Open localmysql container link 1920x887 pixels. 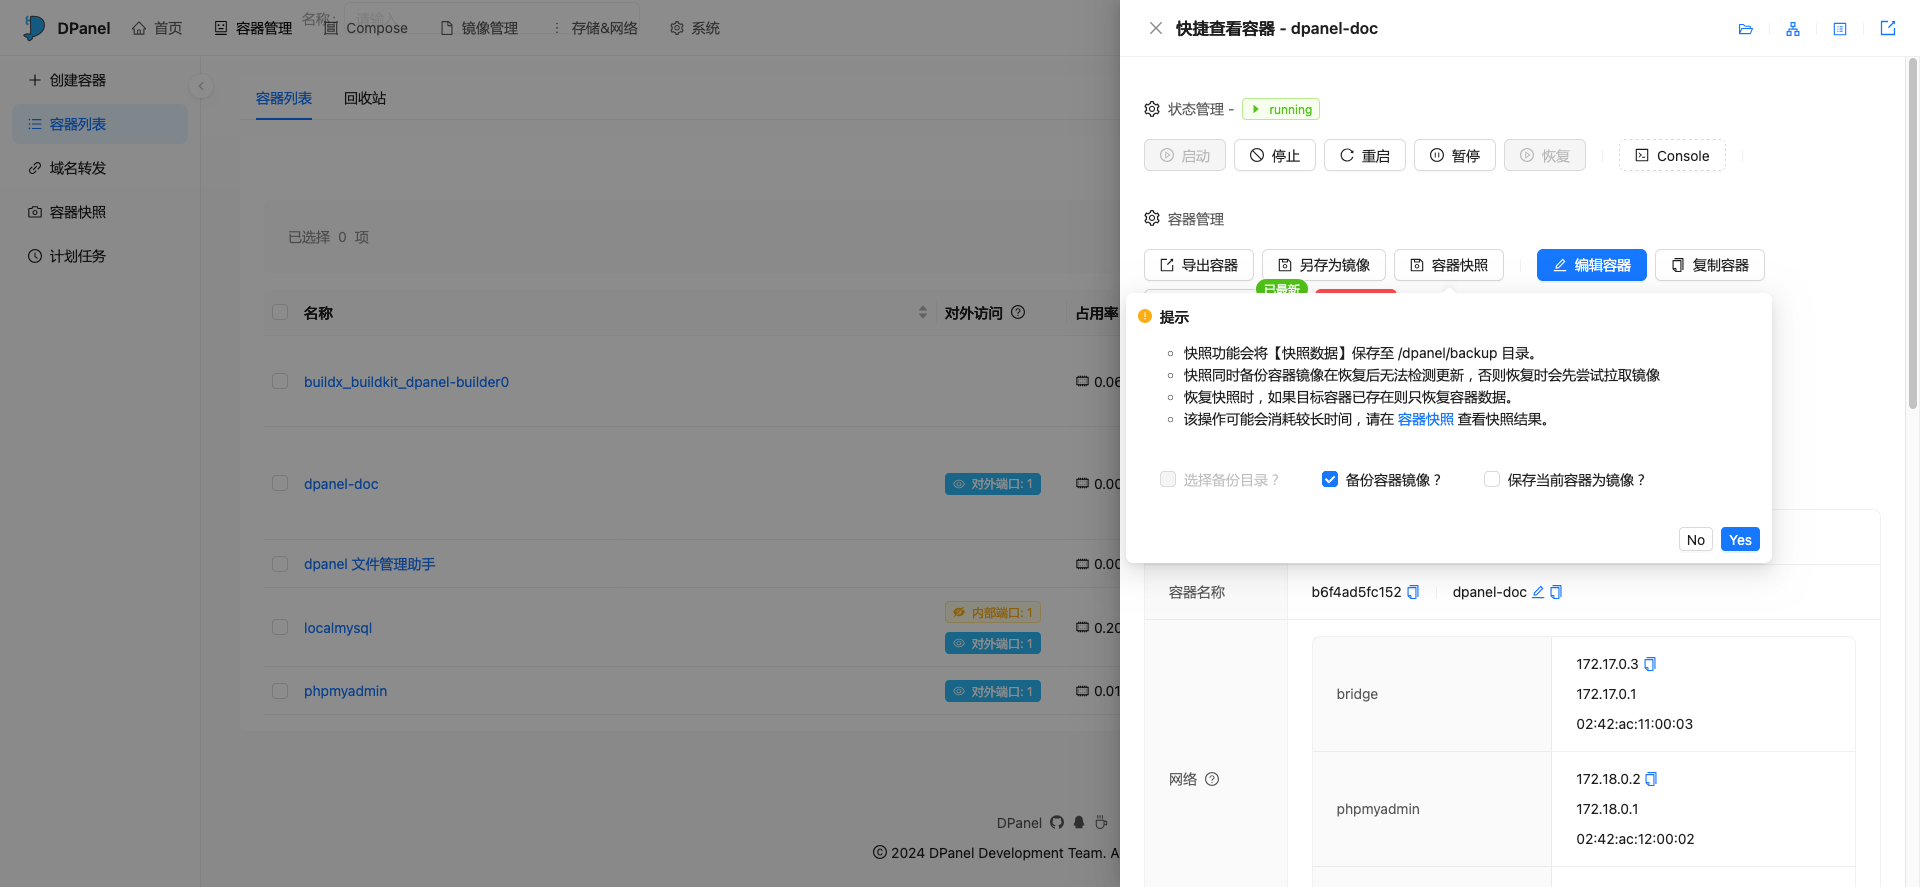338,628
